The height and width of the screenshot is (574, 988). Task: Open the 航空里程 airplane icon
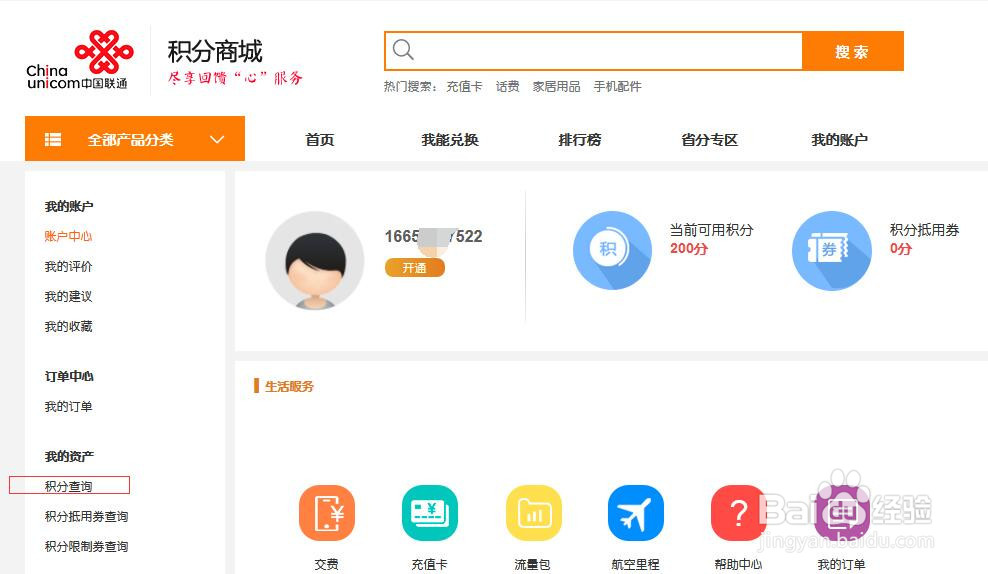click(x=636, y=513)
